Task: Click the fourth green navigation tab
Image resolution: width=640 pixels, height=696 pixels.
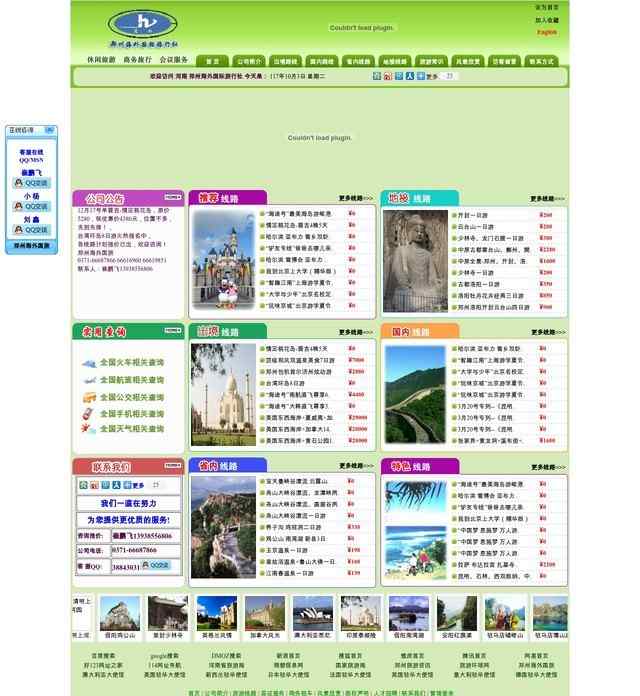Action: 322,61
